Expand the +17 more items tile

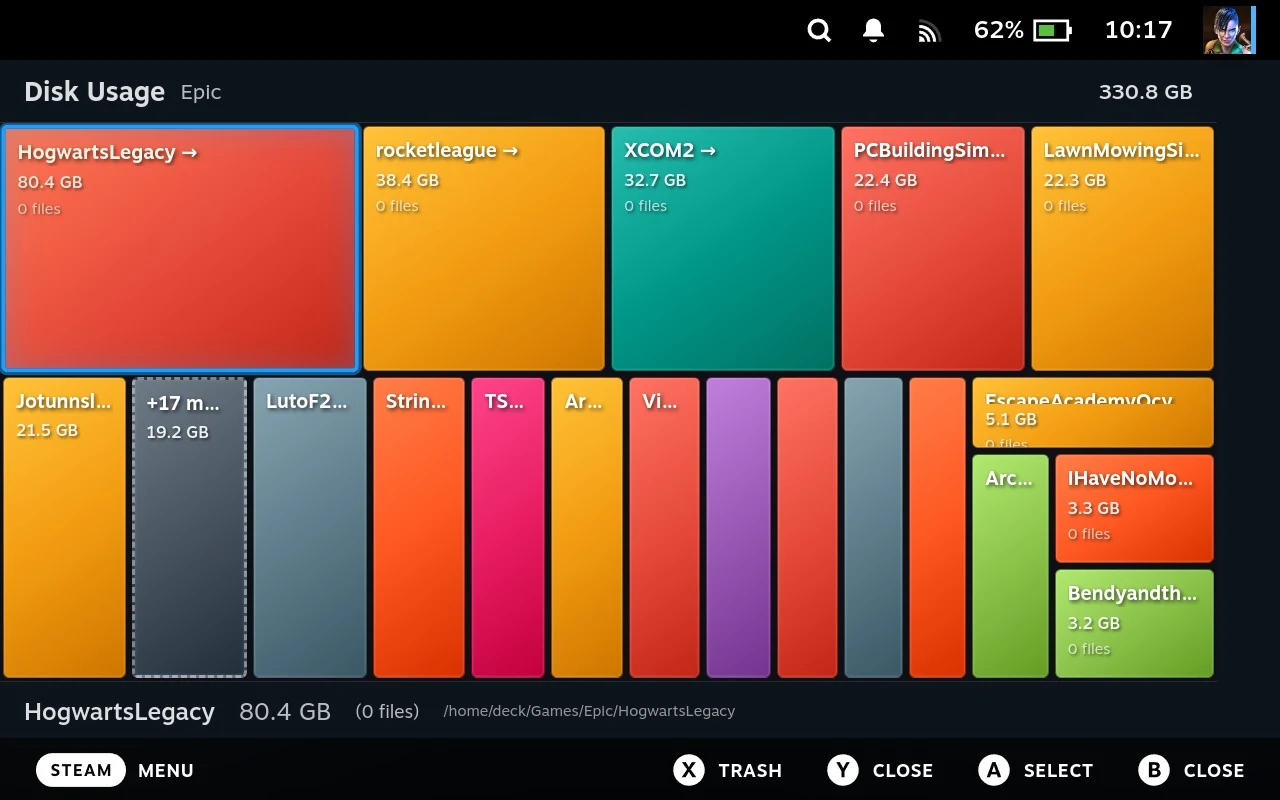click(x=189, y=528)
